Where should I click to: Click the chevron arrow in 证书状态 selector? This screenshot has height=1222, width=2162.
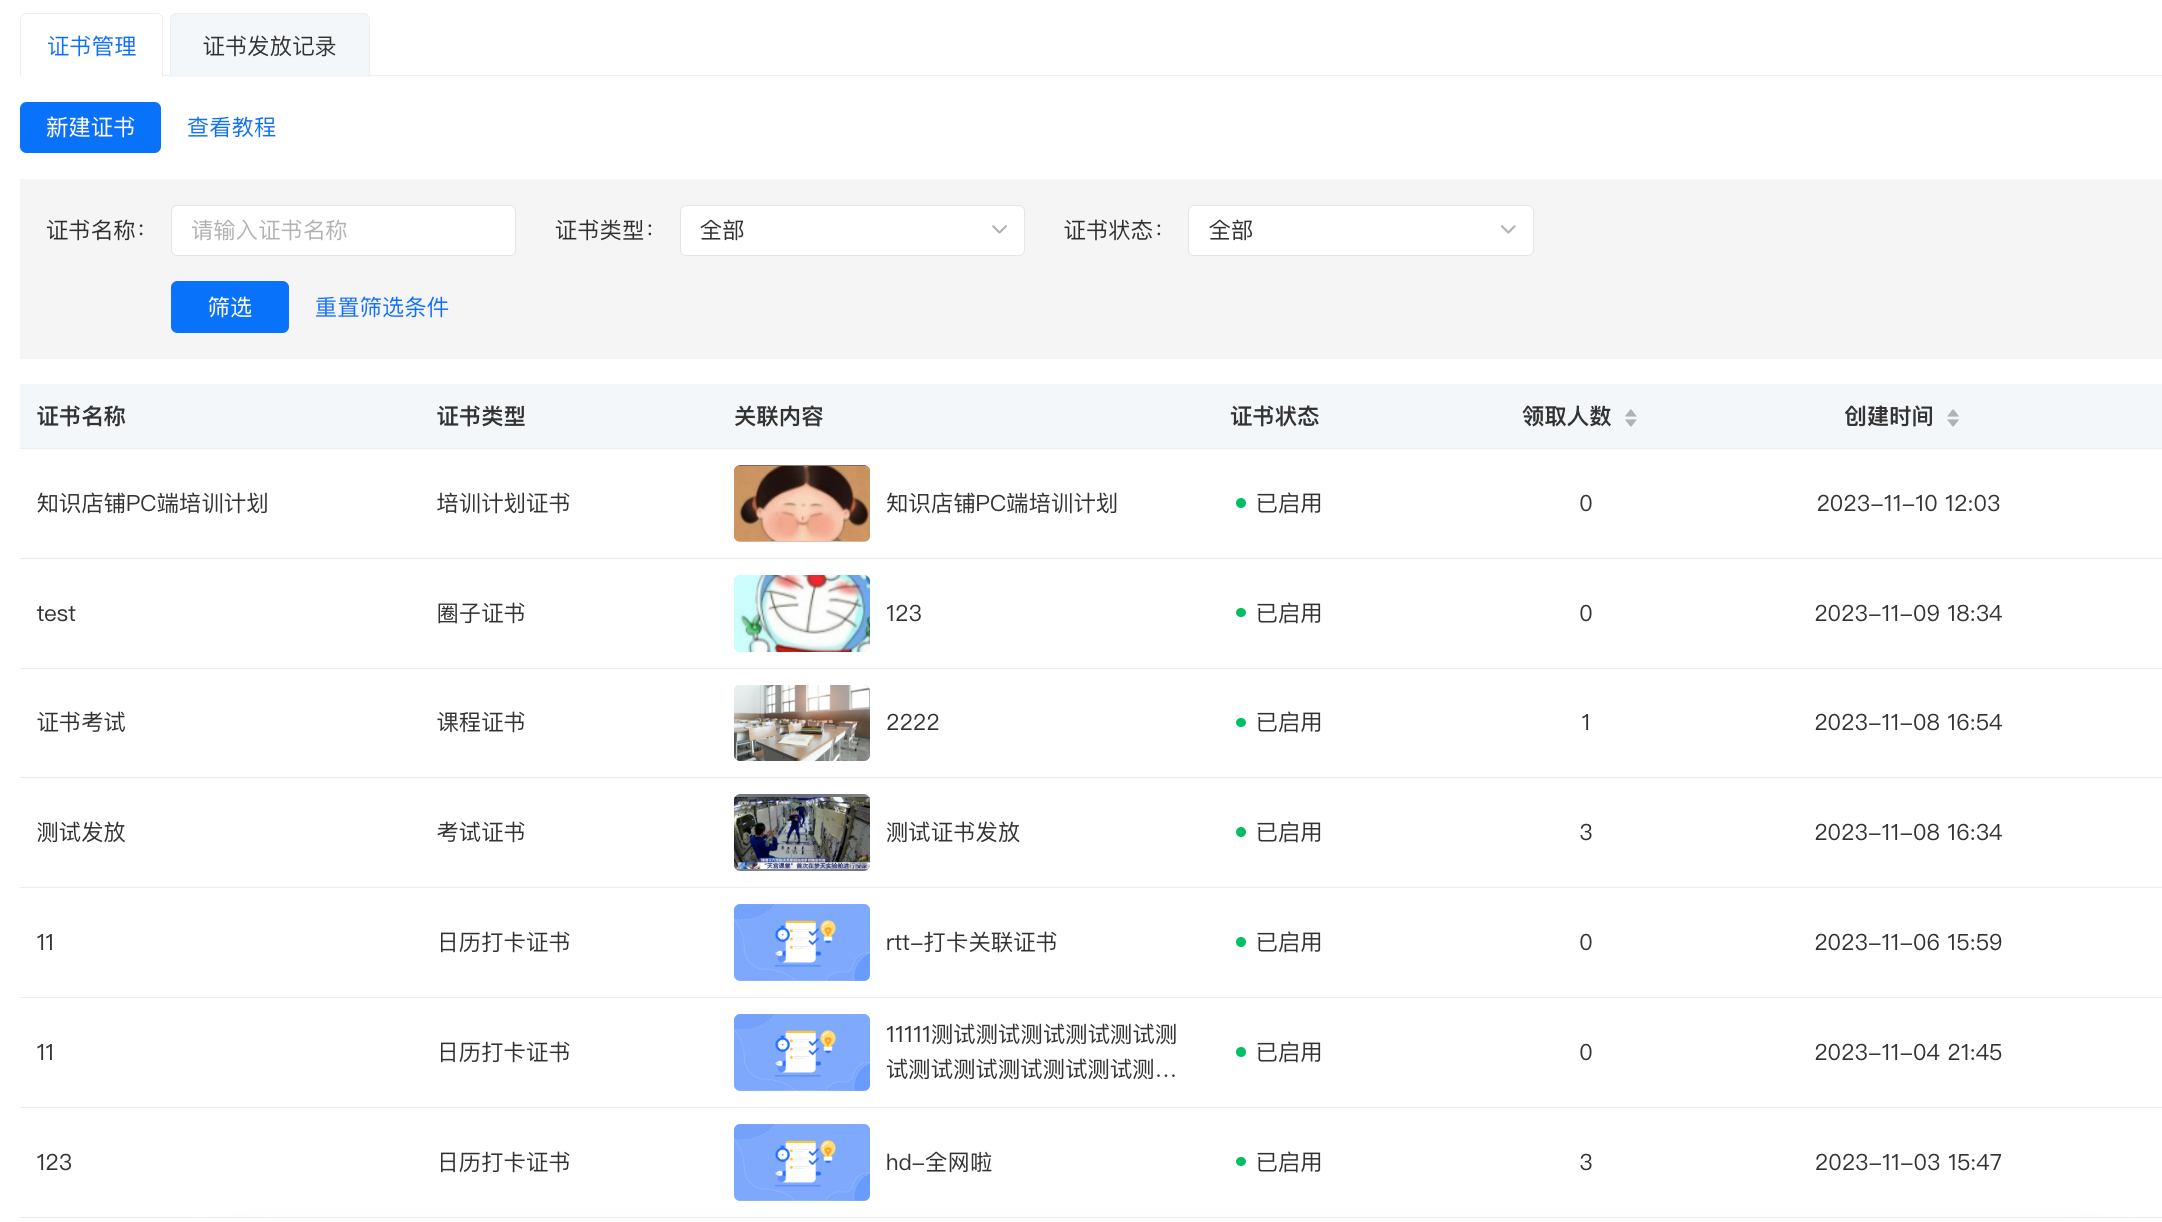coord(1508,230)
